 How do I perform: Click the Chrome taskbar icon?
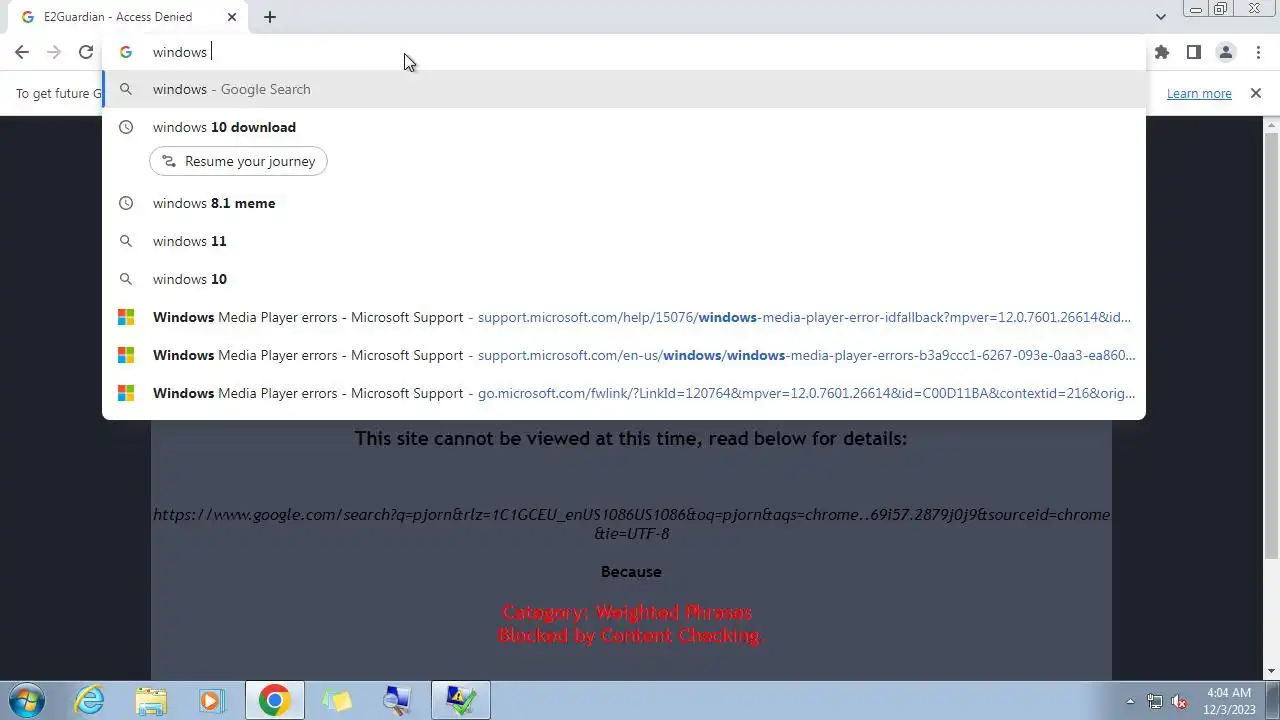click(274, 700)
